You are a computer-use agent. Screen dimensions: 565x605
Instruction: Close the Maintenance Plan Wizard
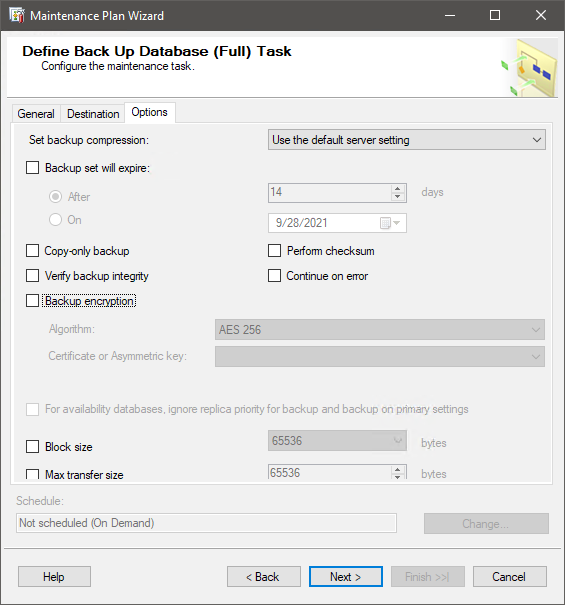coord(541,15)
